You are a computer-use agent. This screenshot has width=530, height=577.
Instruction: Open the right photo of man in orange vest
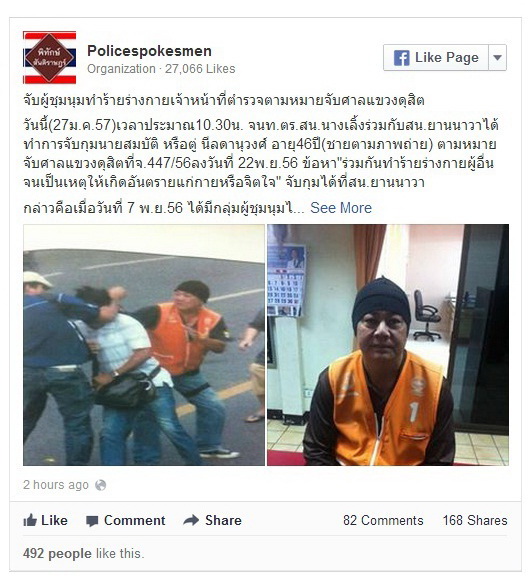[388, 345]
